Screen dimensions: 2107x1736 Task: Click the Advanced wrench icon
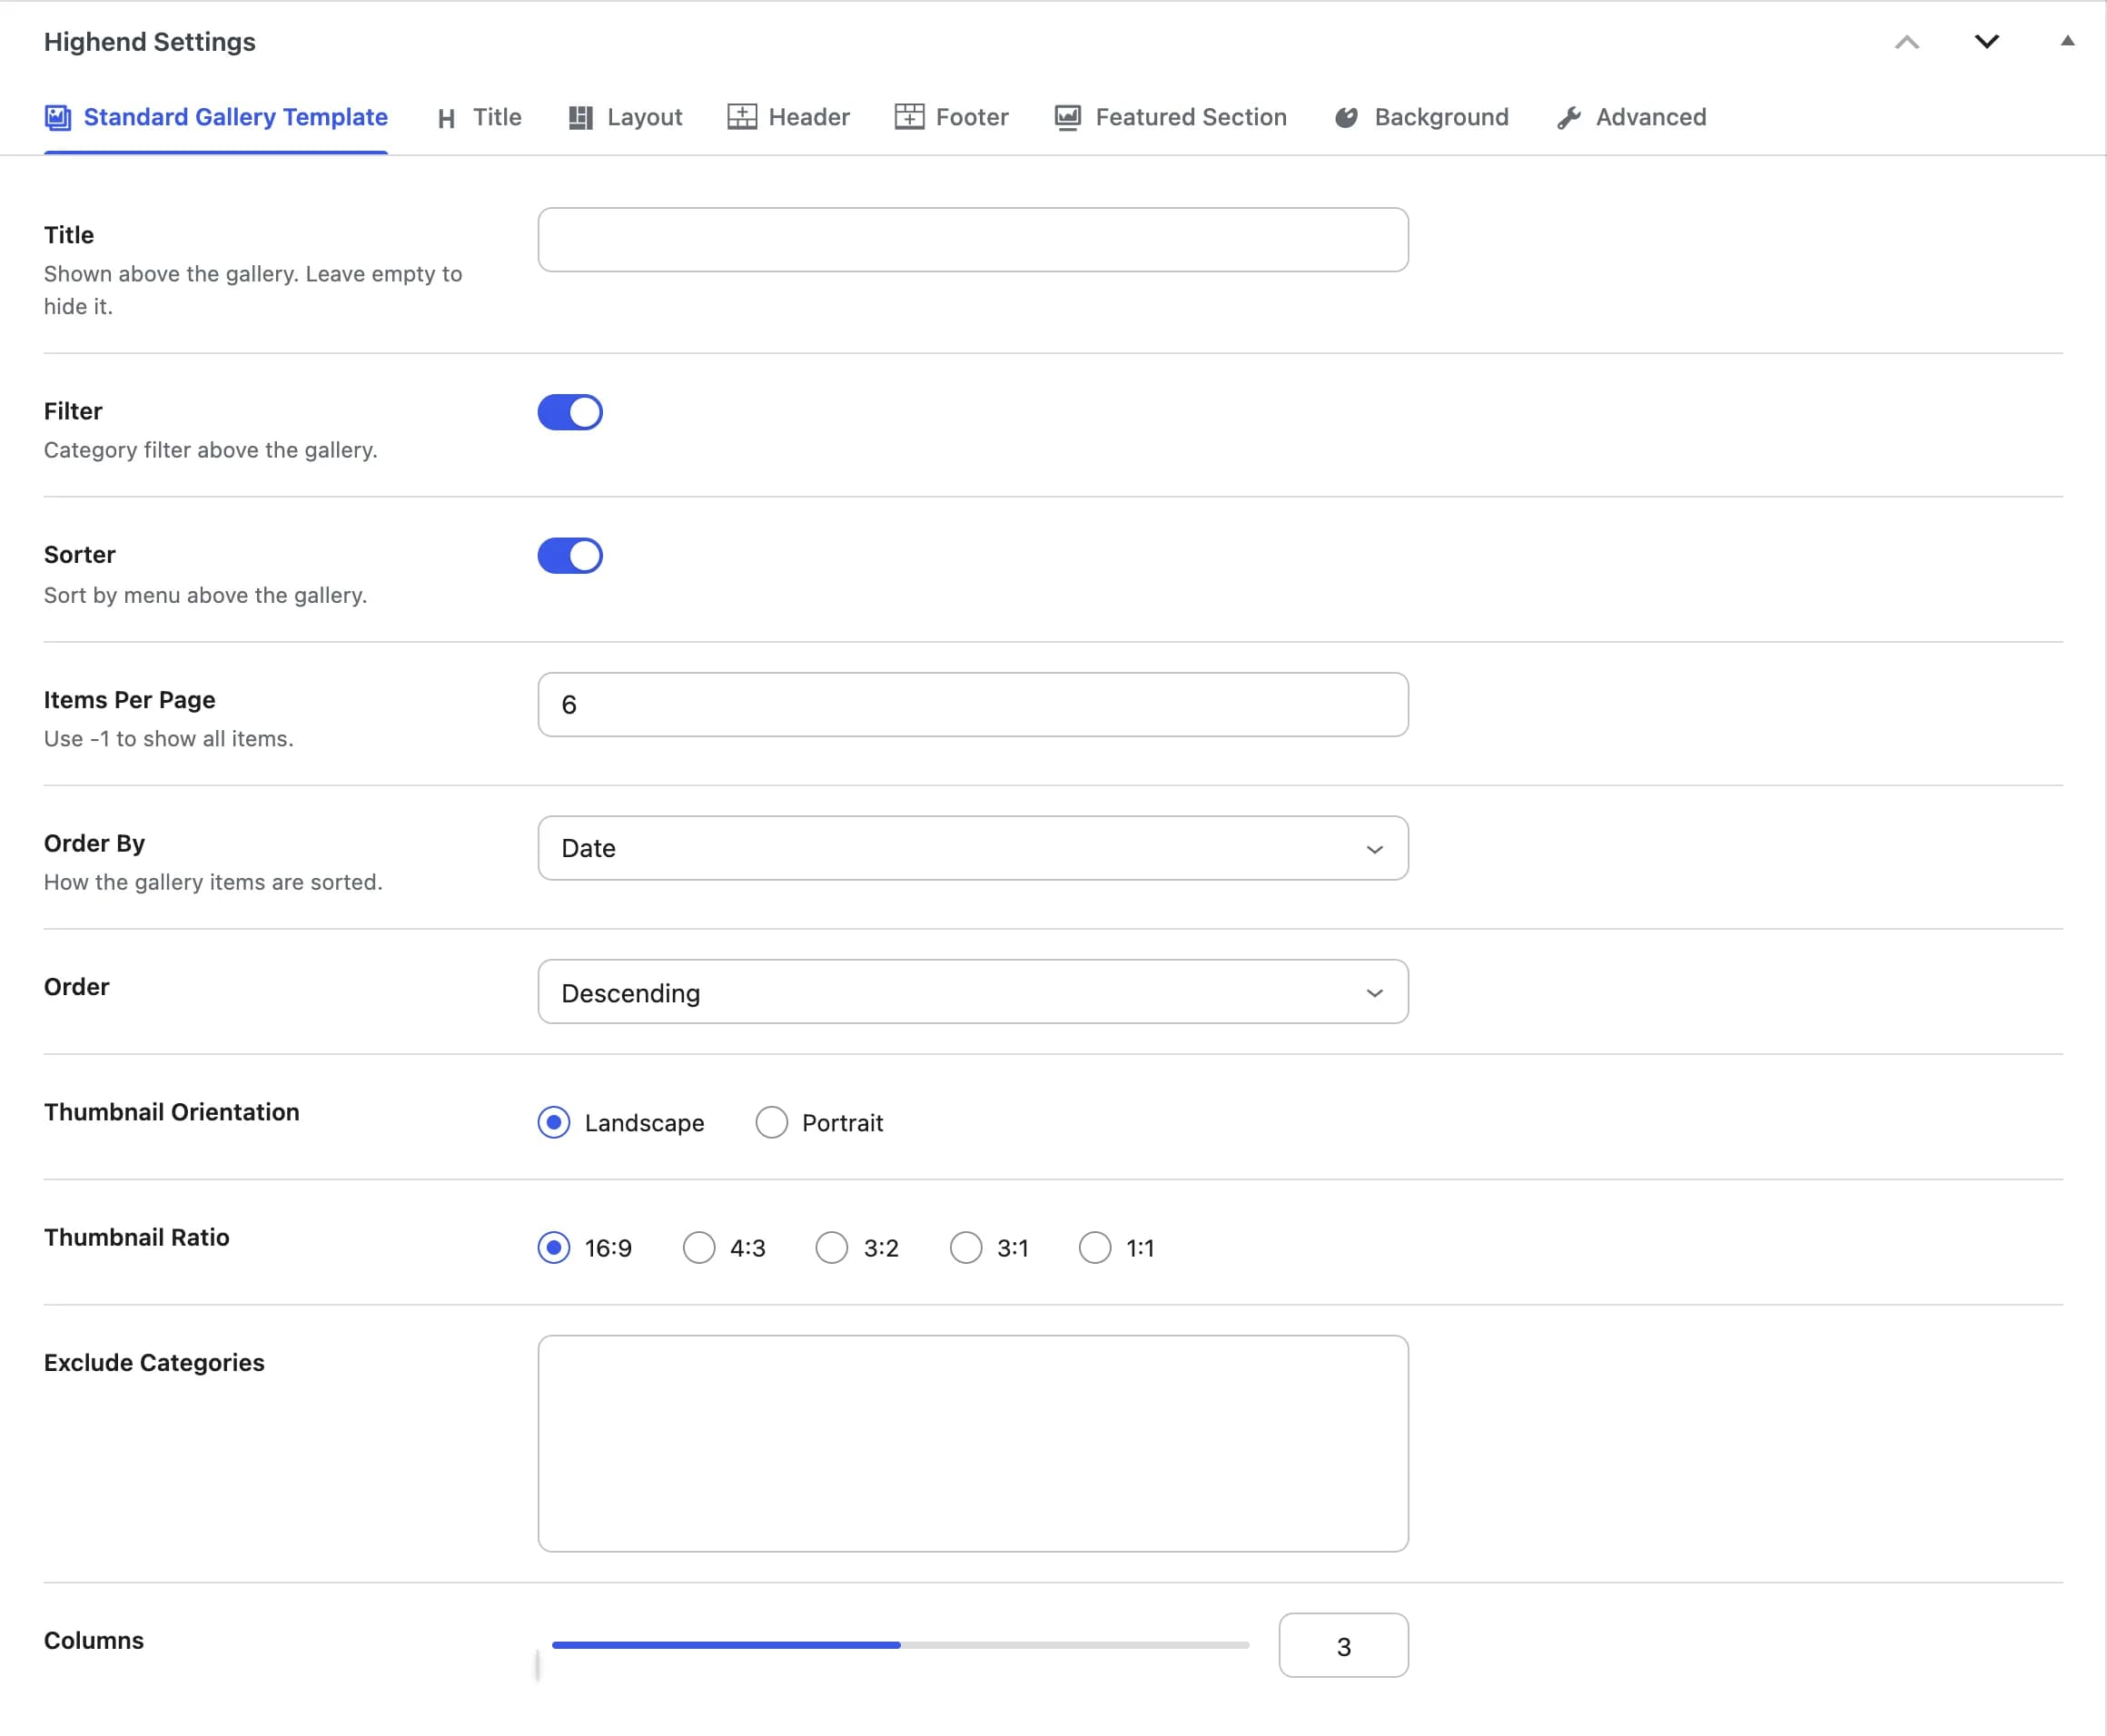point(1569,118)
